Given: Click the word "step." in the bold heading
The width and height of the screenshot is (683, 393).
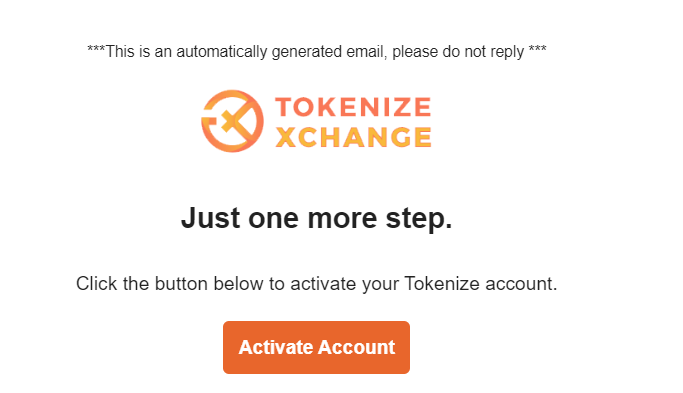Looking at the screenshot, I should pyautogui.click(x=419, y=219).
